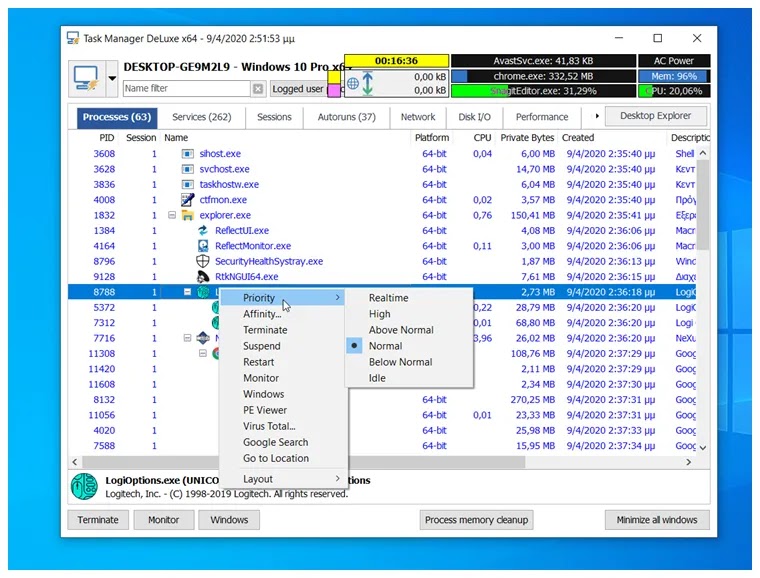Expand the Priority submenu arrow

(338, 297)
